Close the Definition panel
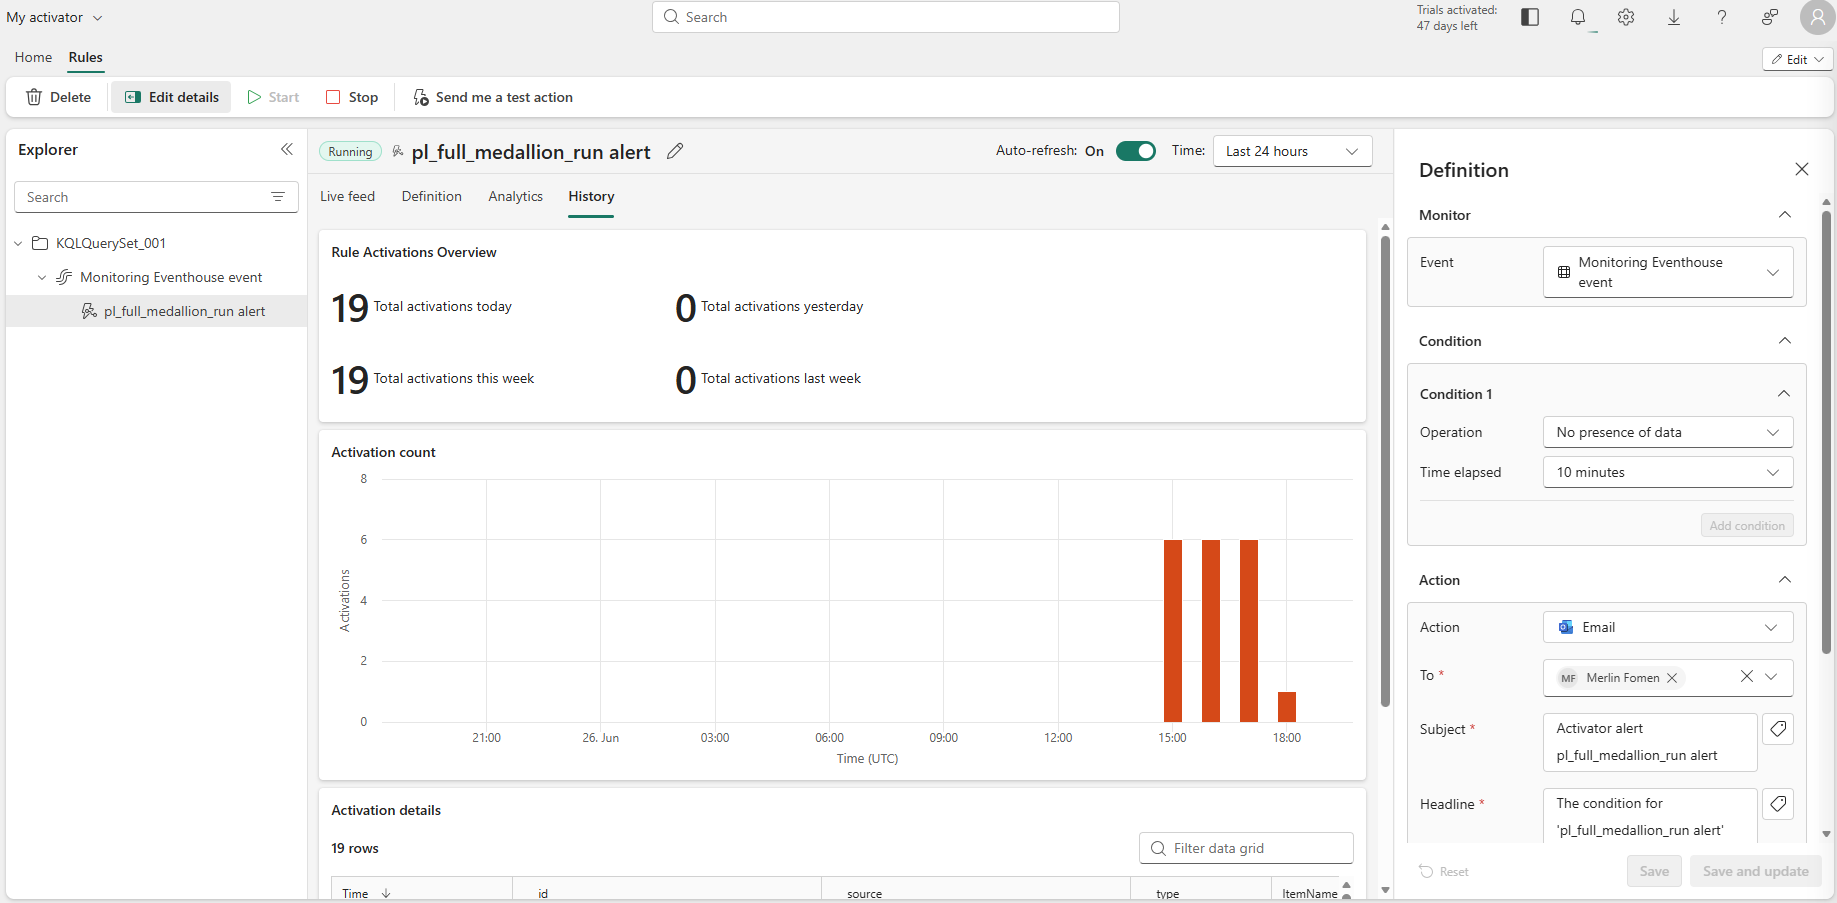 pos(1802,169)
